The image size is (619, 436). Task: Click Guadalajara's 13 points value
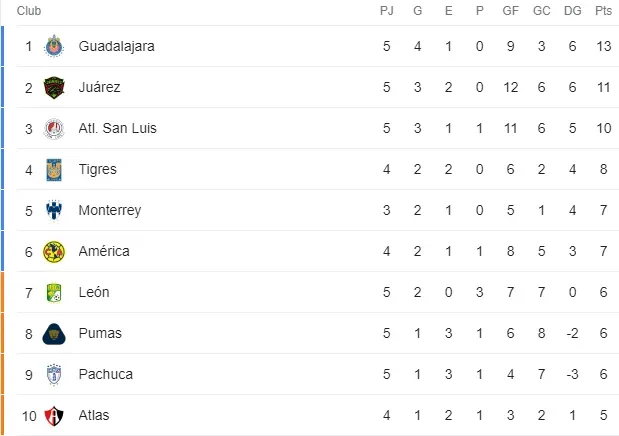click(603, 46)
